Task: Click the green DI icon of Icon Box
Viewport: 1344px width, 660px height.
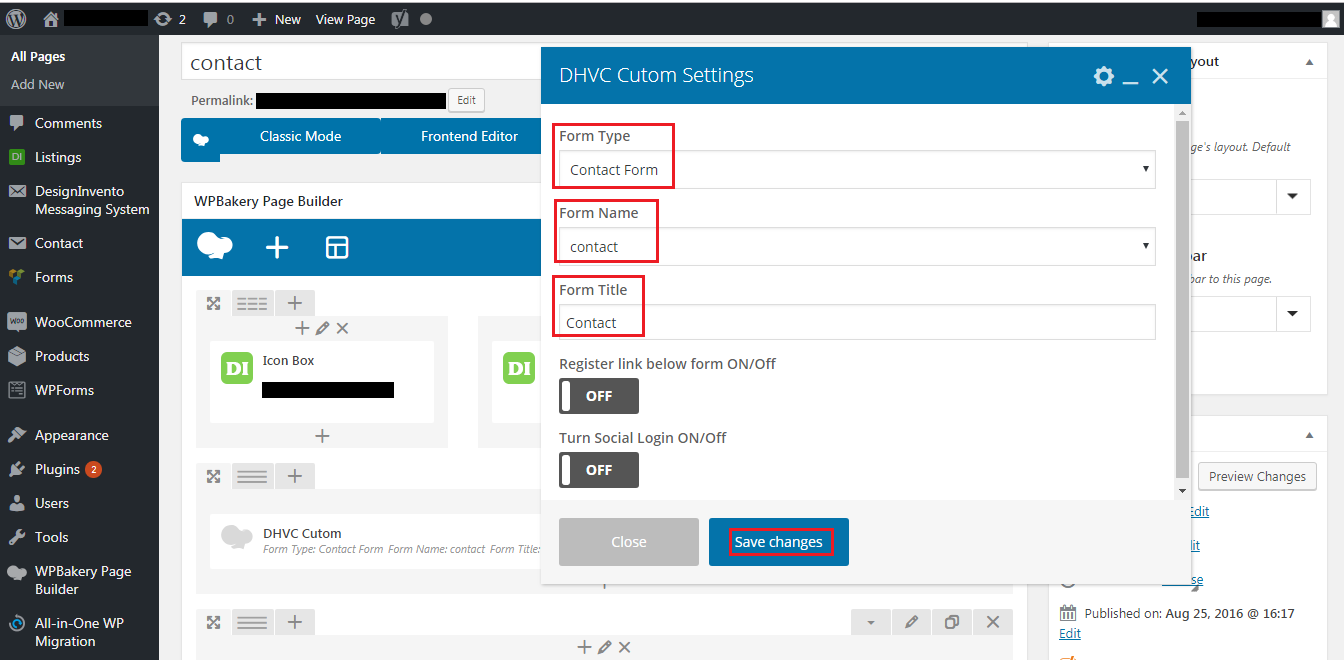Action: tap(237, 368)
